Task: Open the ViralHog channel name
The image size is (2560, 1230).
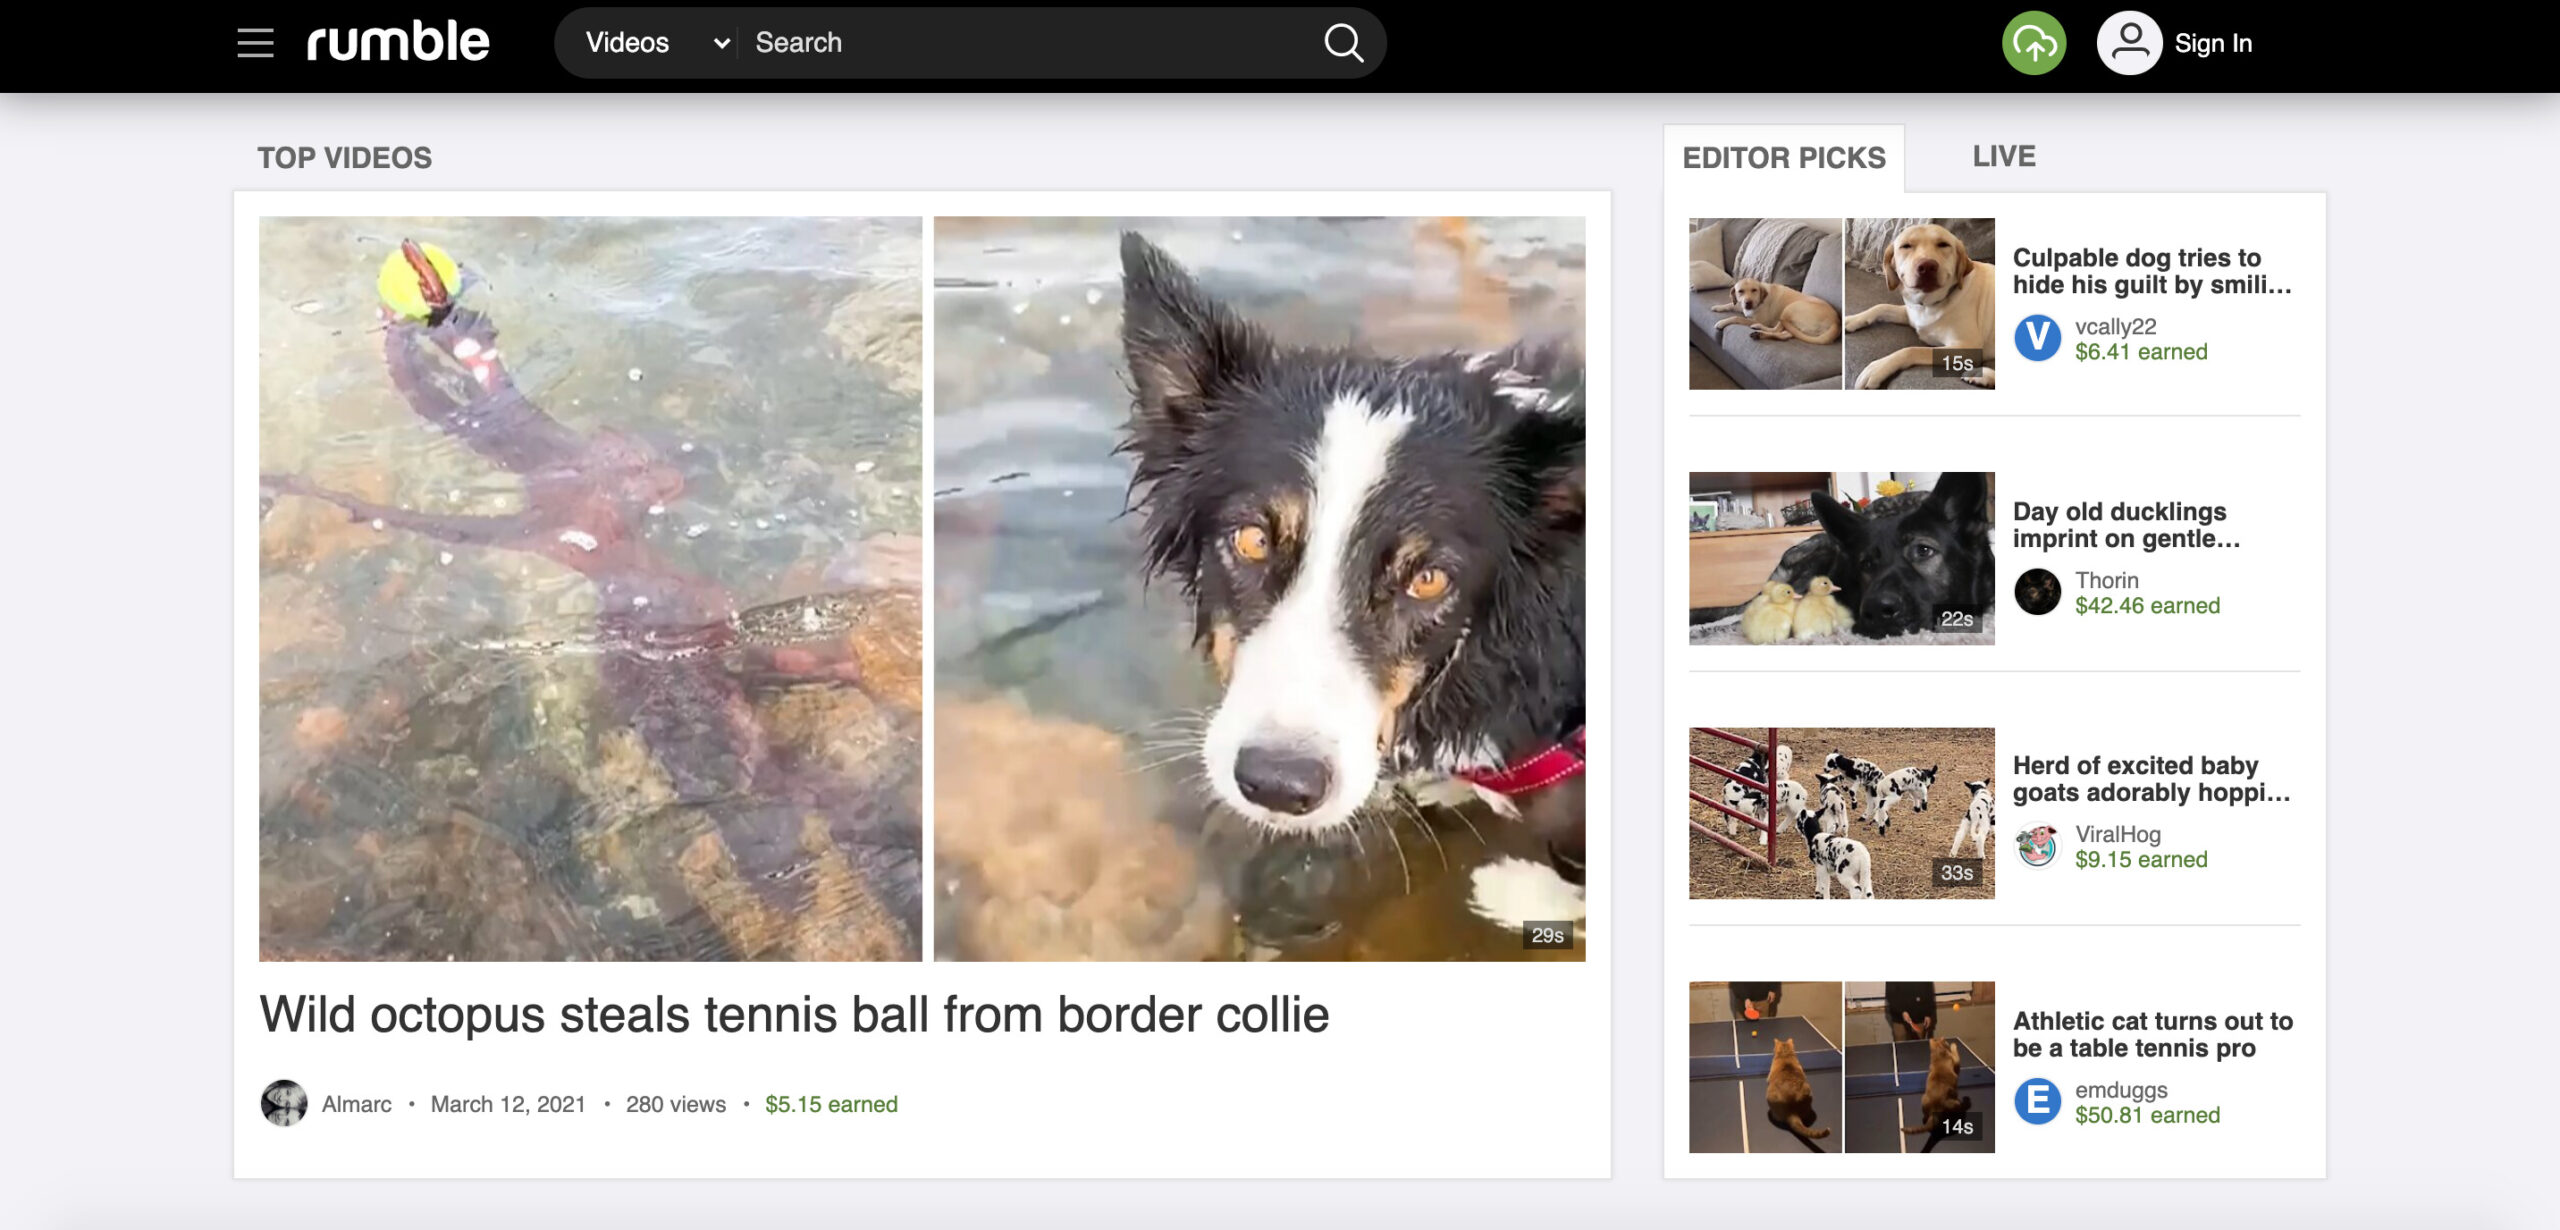Action: pyautogui.click(x=2118, y=835)
